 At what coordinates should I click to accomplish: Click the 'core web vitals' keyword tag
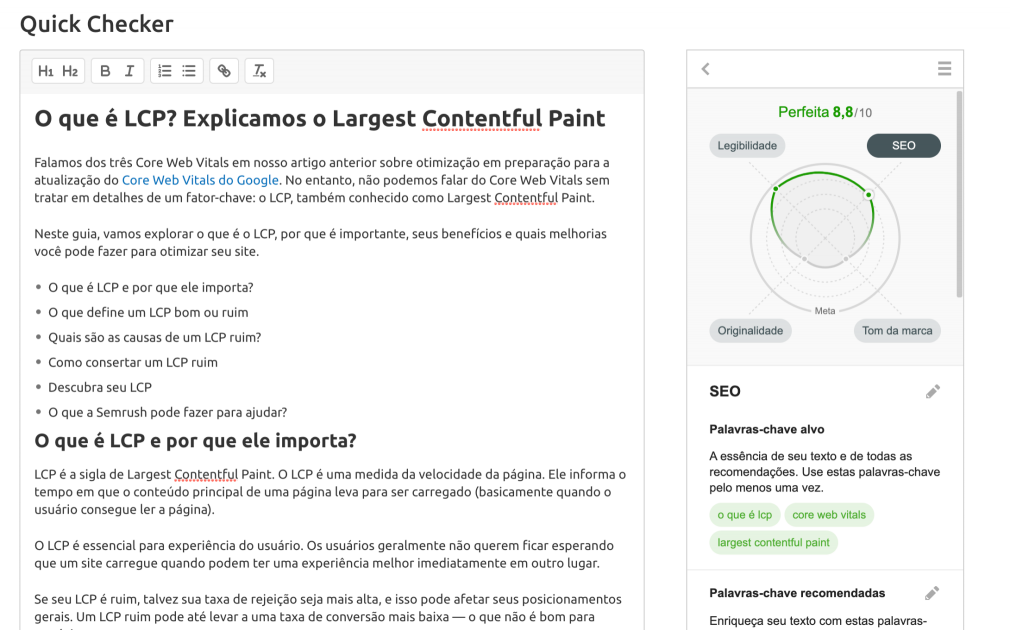tap(829, 515)
